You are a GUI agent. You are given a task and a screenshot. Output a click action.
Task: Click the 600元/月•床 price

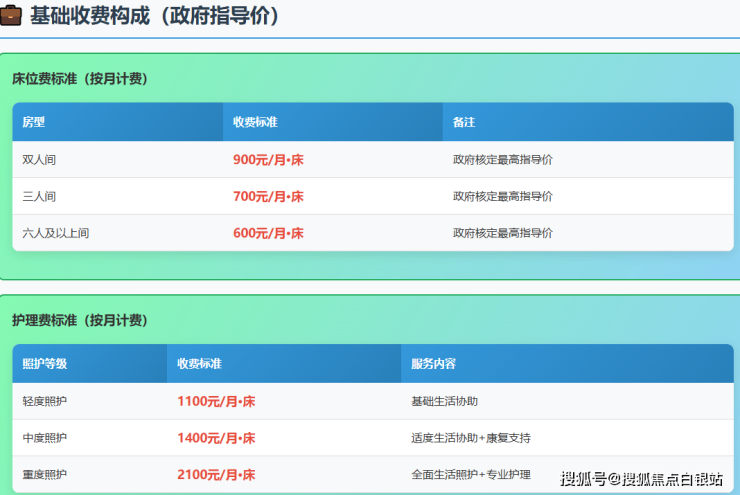pyautogui.click(x=268, y=233)
